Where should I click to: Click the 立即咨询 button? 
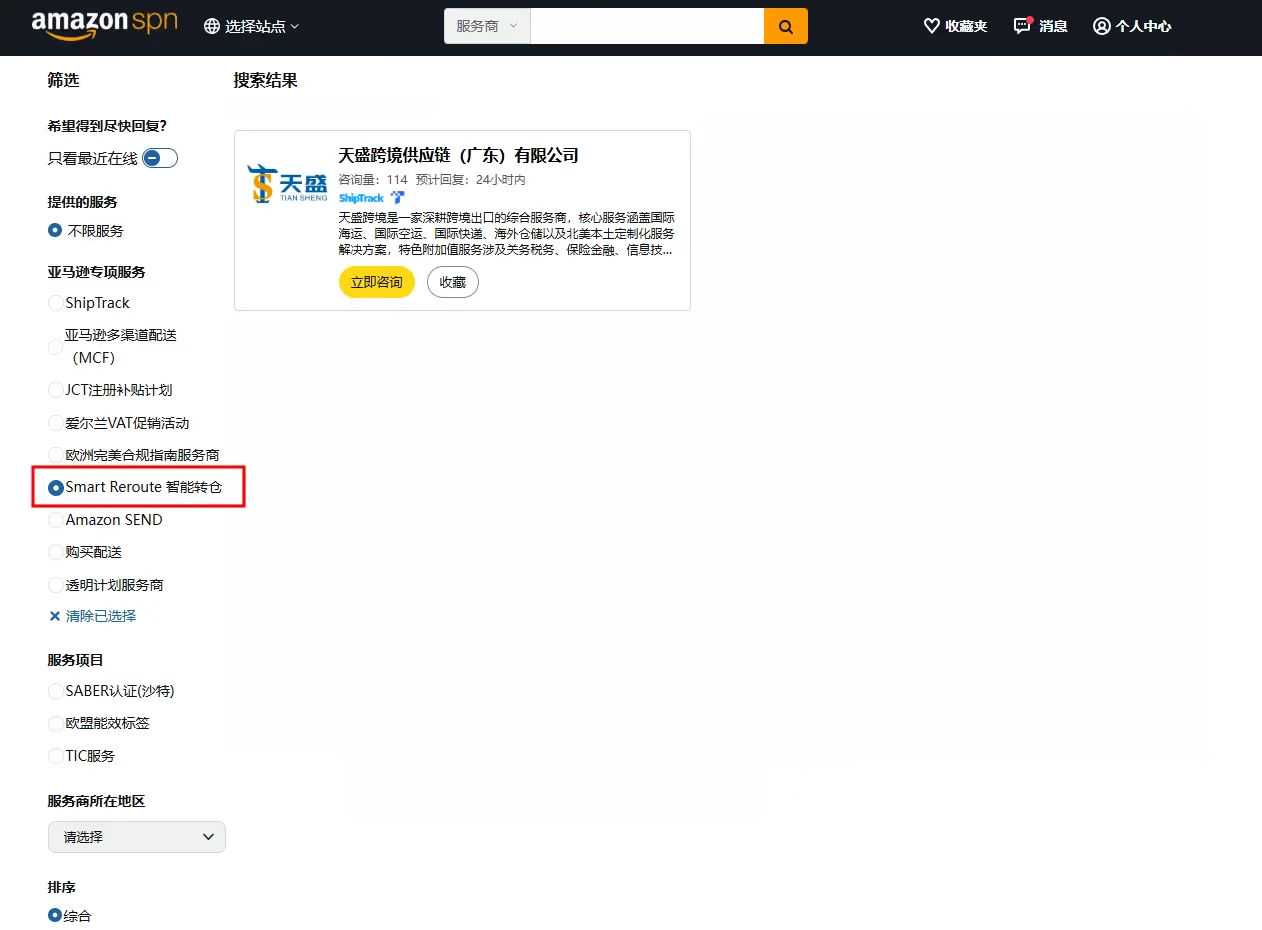(x=377, y=282)
